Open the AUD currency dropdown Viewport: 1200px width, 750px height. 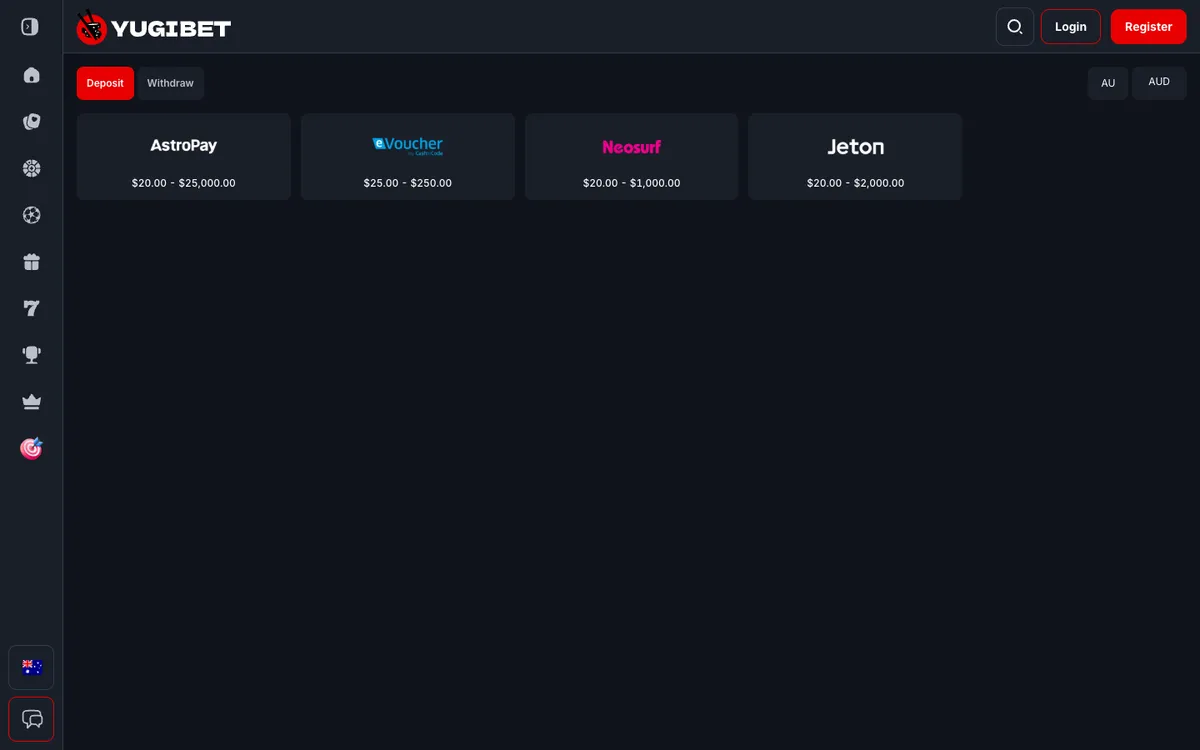click(1159, 83)
